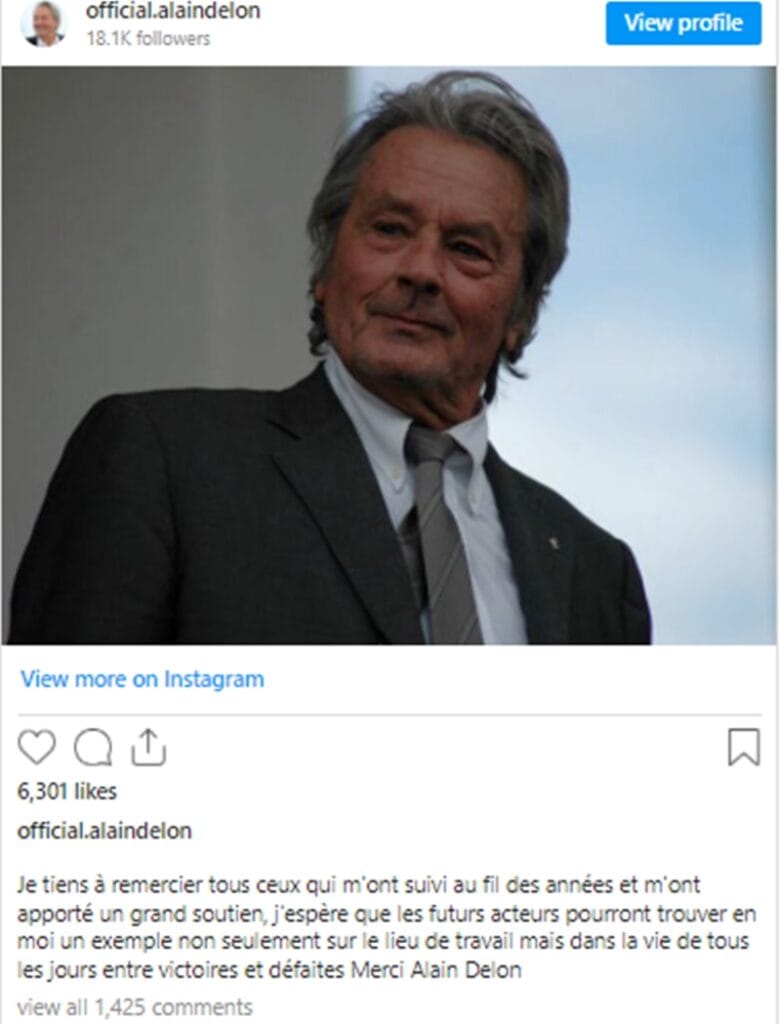Click the main post photo
This screenshot has height=1024, width=781.
(389, 356)
